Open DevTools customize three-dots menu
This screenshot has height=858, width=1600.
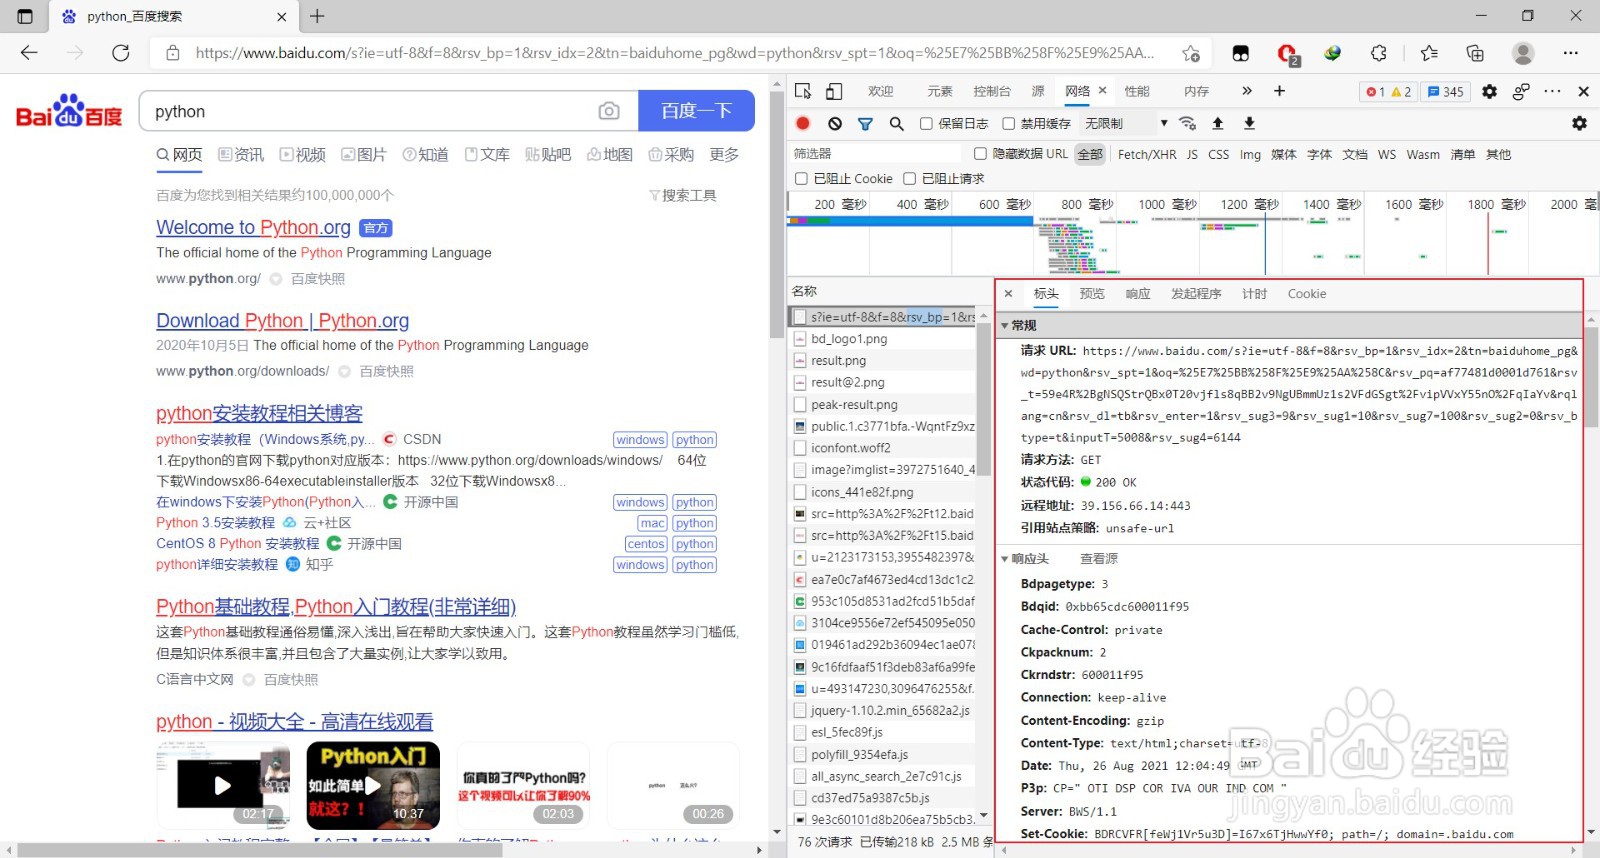tap(1552, 91)
